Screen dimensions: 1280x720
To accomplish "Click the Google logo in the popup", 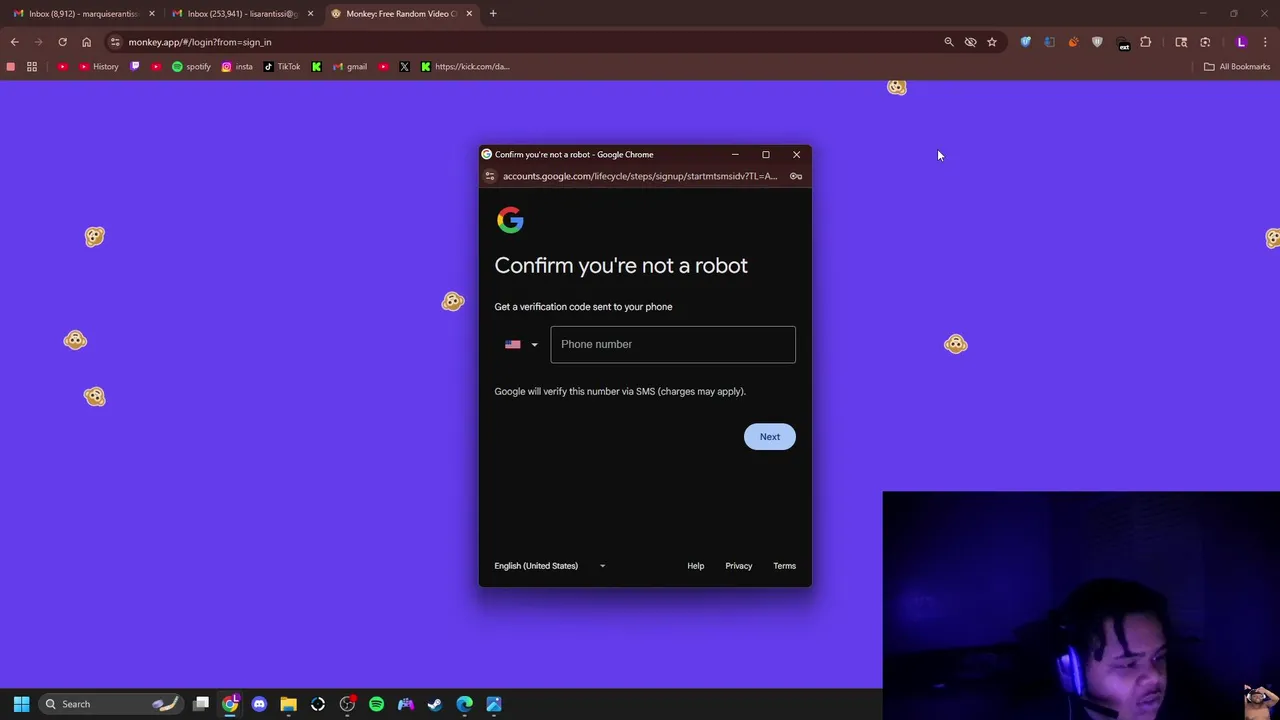I will point(510,220).
